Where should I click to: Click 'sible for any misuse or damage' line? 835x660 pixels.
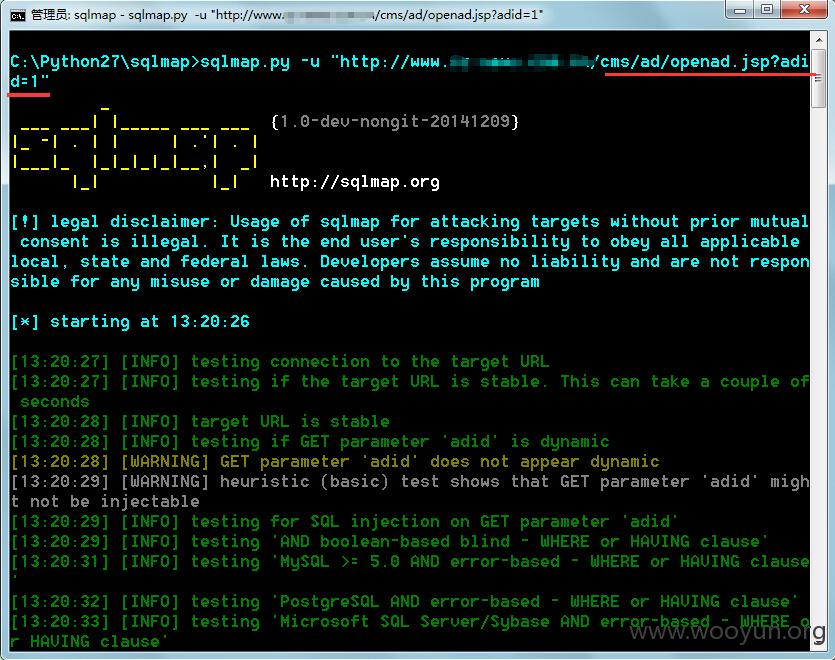(275, 282)
